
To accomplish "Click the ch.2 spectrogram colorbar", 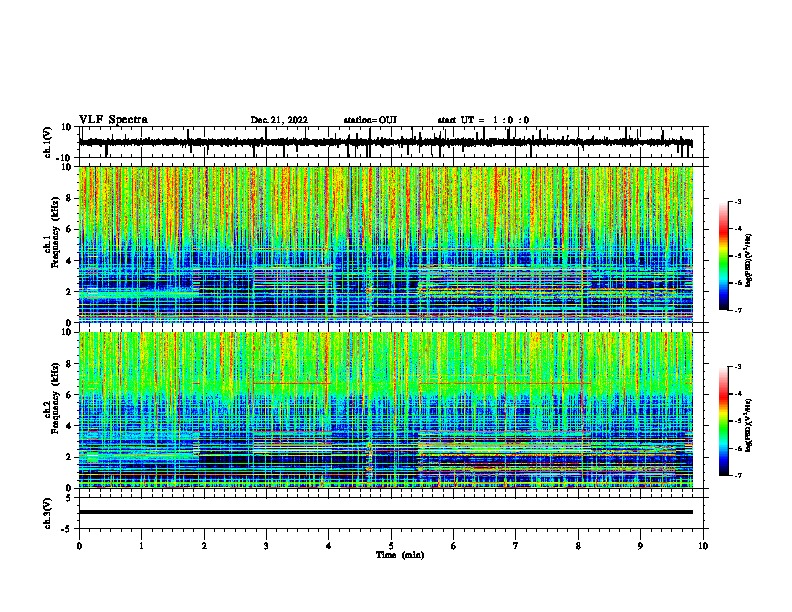I will pos(723,421).
